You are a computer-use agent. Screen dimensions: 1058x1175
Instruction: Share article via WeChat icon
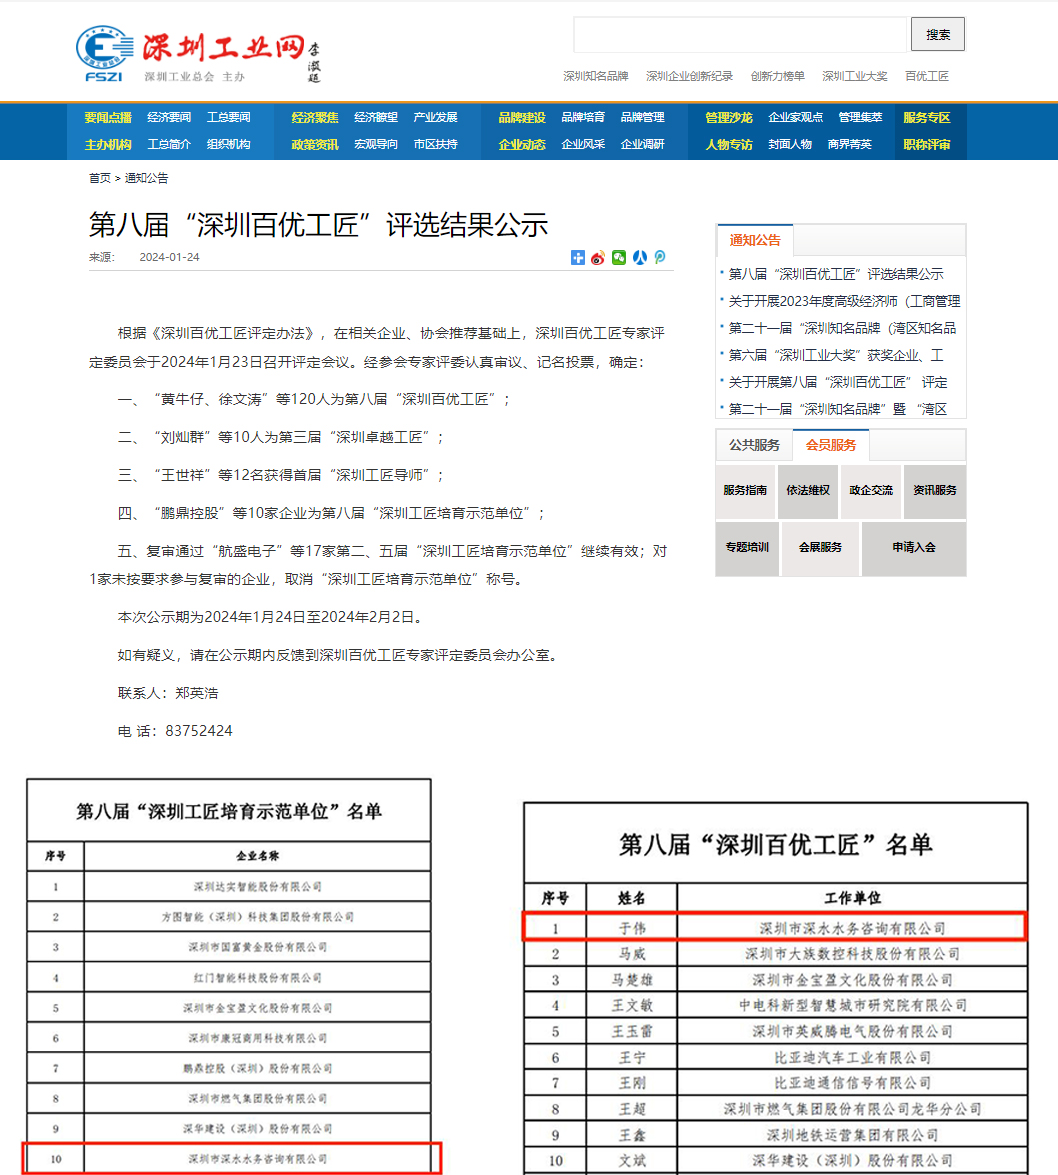coord(619,258)
